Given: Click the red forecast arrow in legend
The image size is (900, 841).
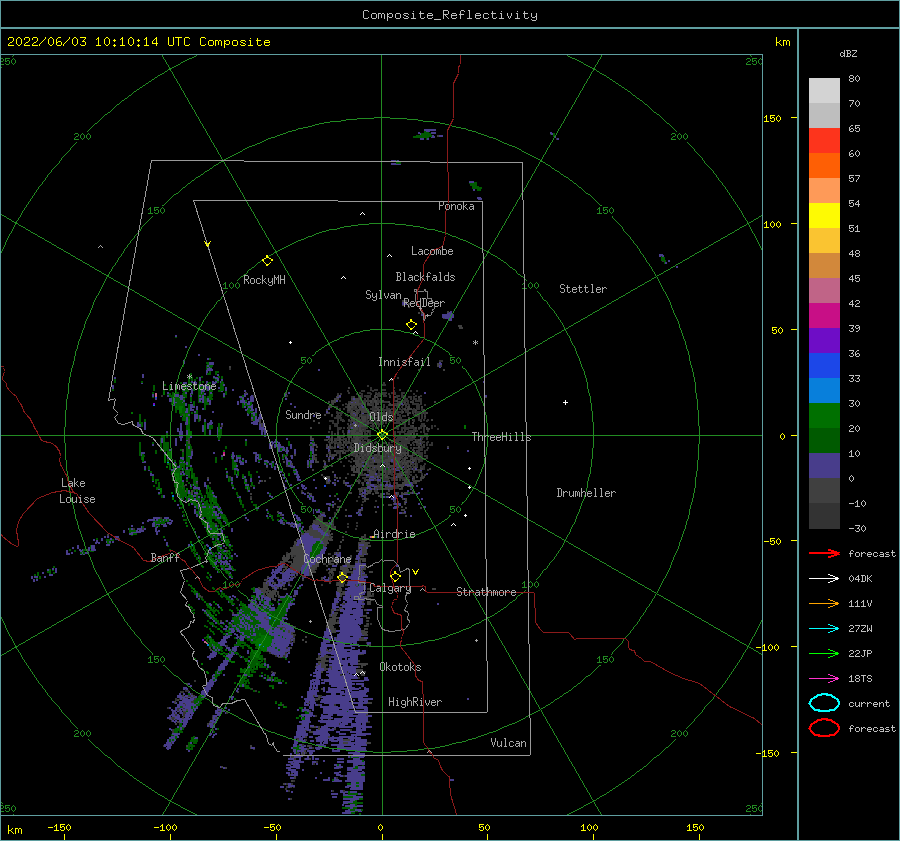Looking at the screenshot, I should tap(824, 553).
